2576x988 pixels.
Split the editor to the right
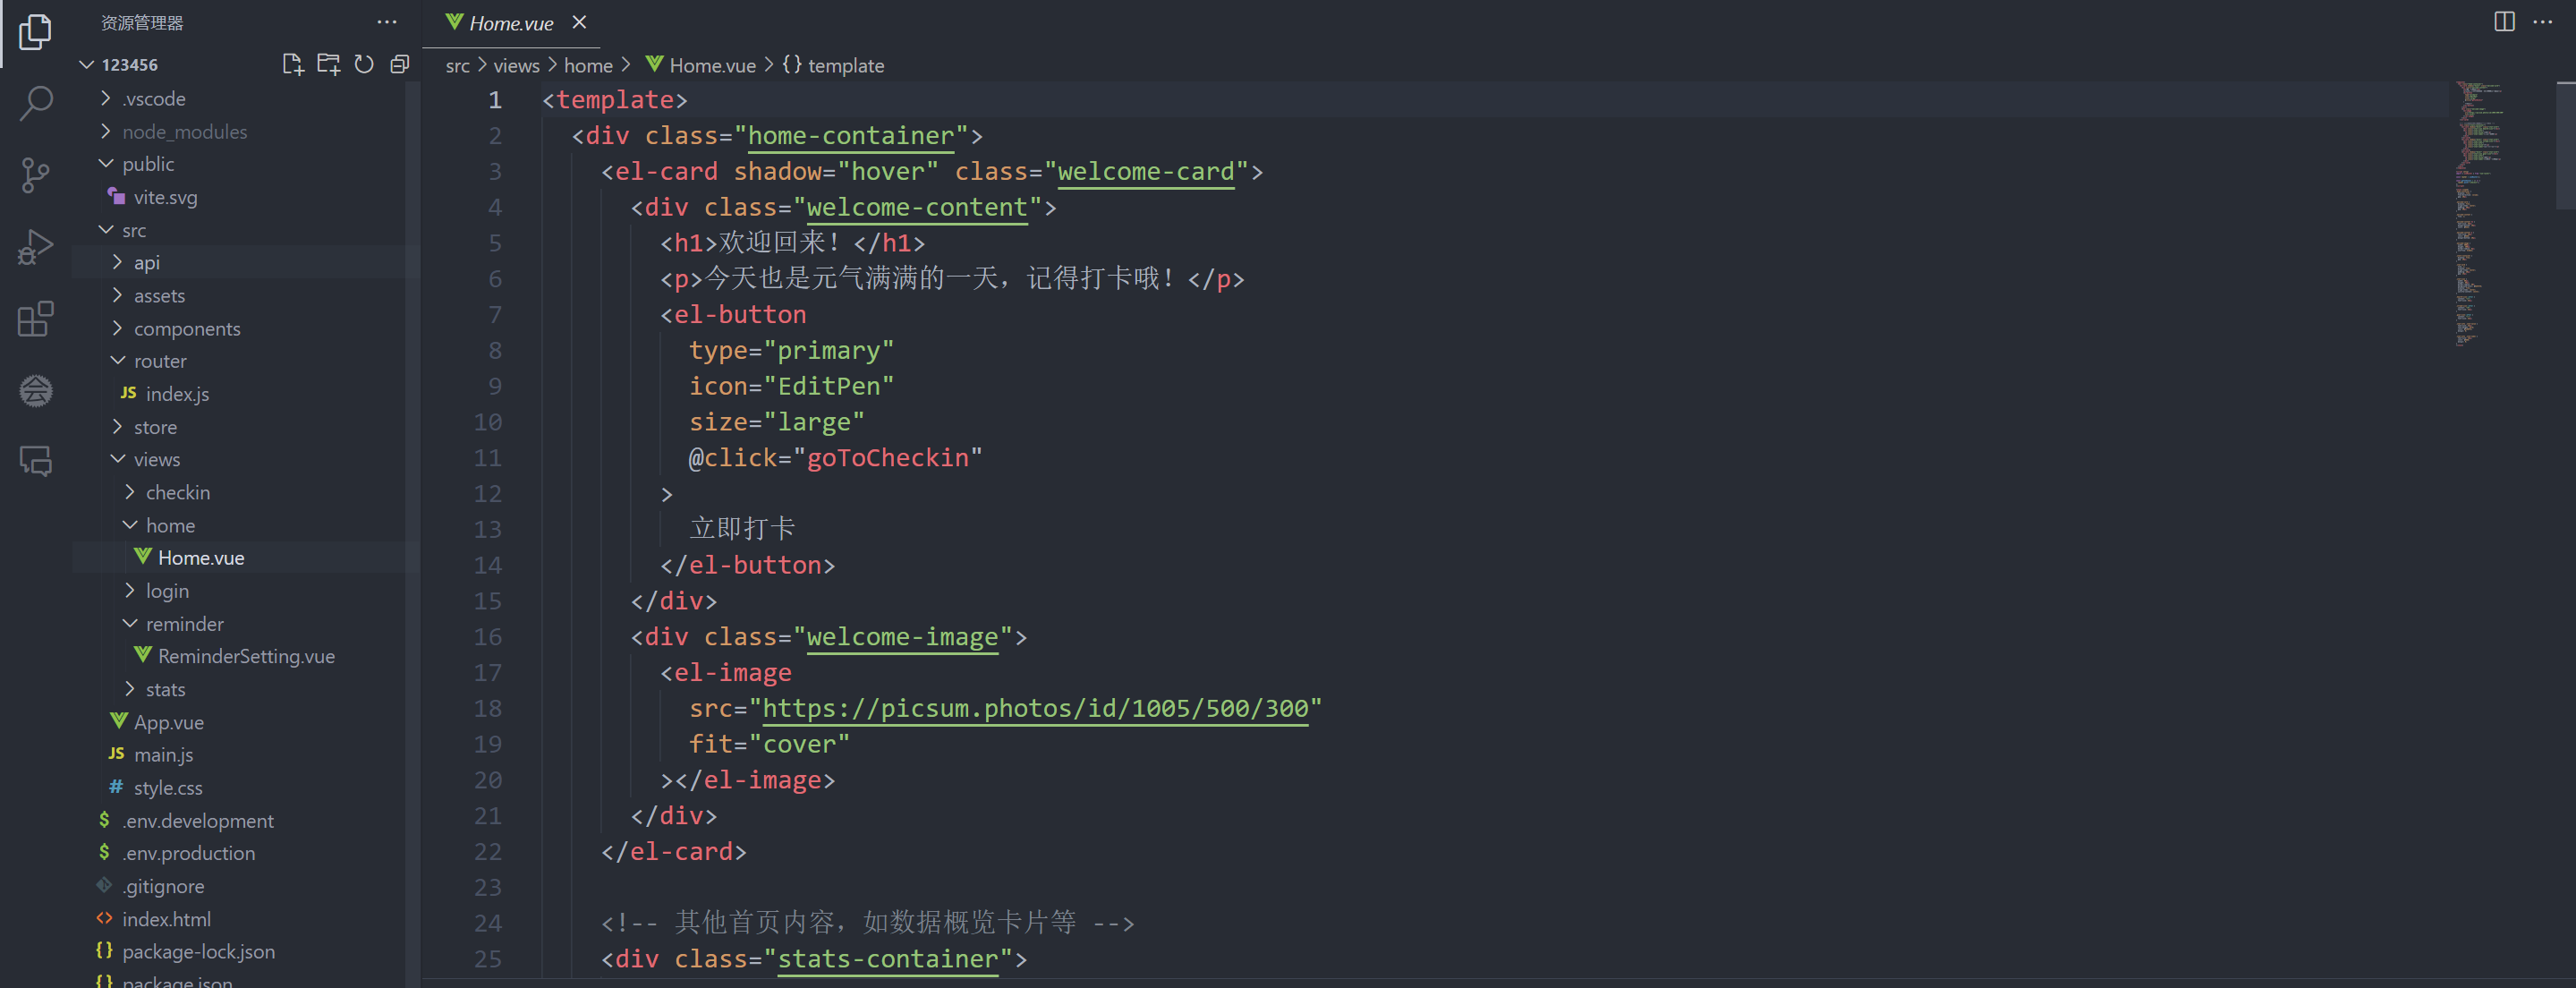pyautogui.click(x=2504, y=22)
